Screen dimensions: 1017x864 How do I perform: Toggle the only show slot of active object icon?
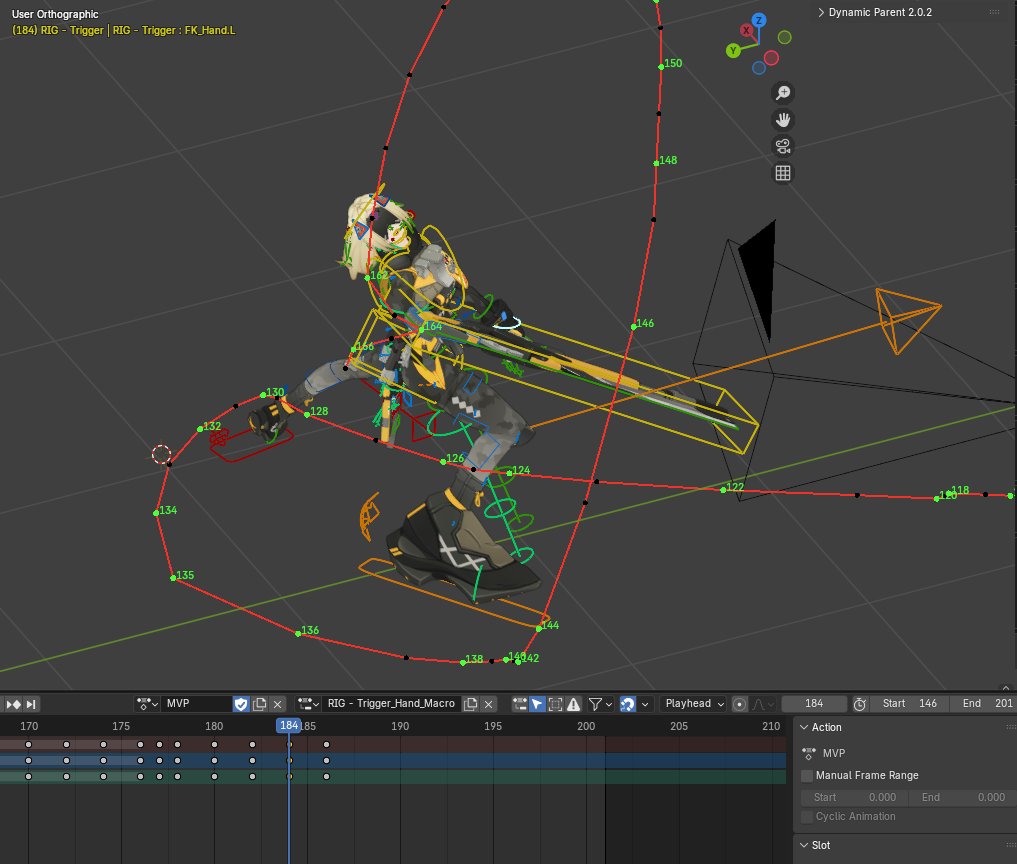pos(520,704)
